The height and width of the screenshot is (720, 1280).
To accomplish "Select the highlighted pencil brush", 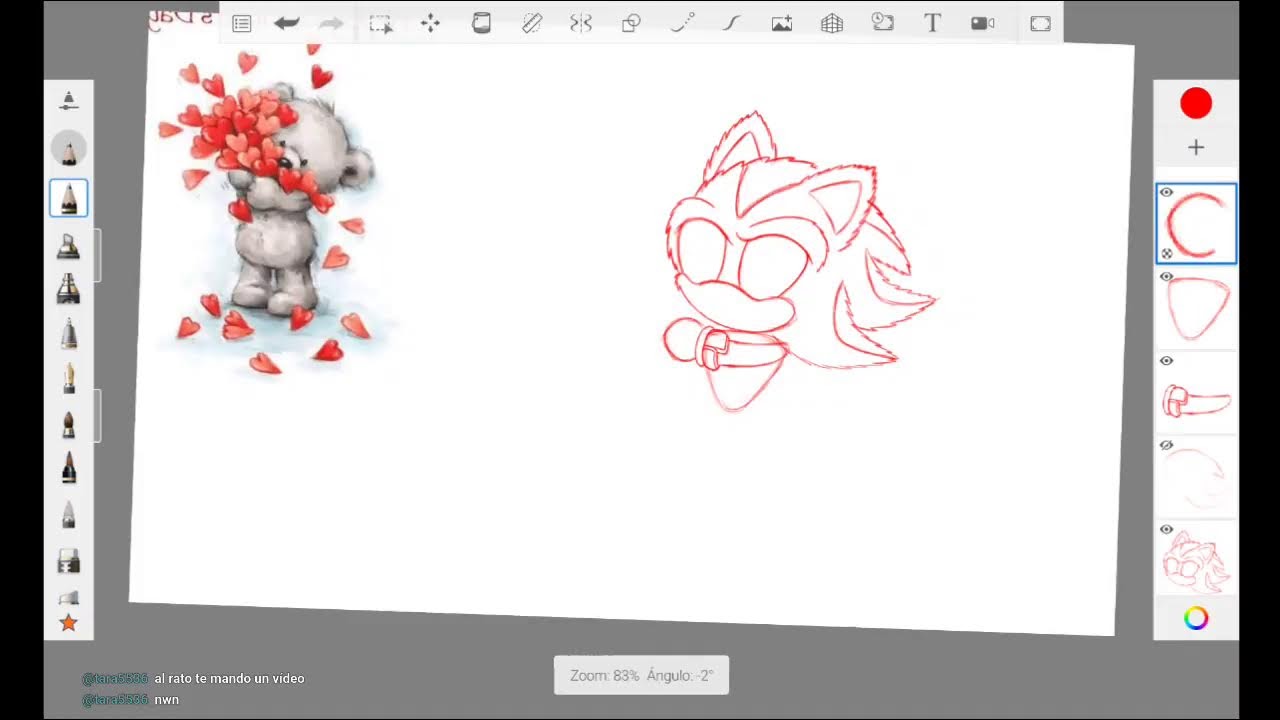I will 69,199.
